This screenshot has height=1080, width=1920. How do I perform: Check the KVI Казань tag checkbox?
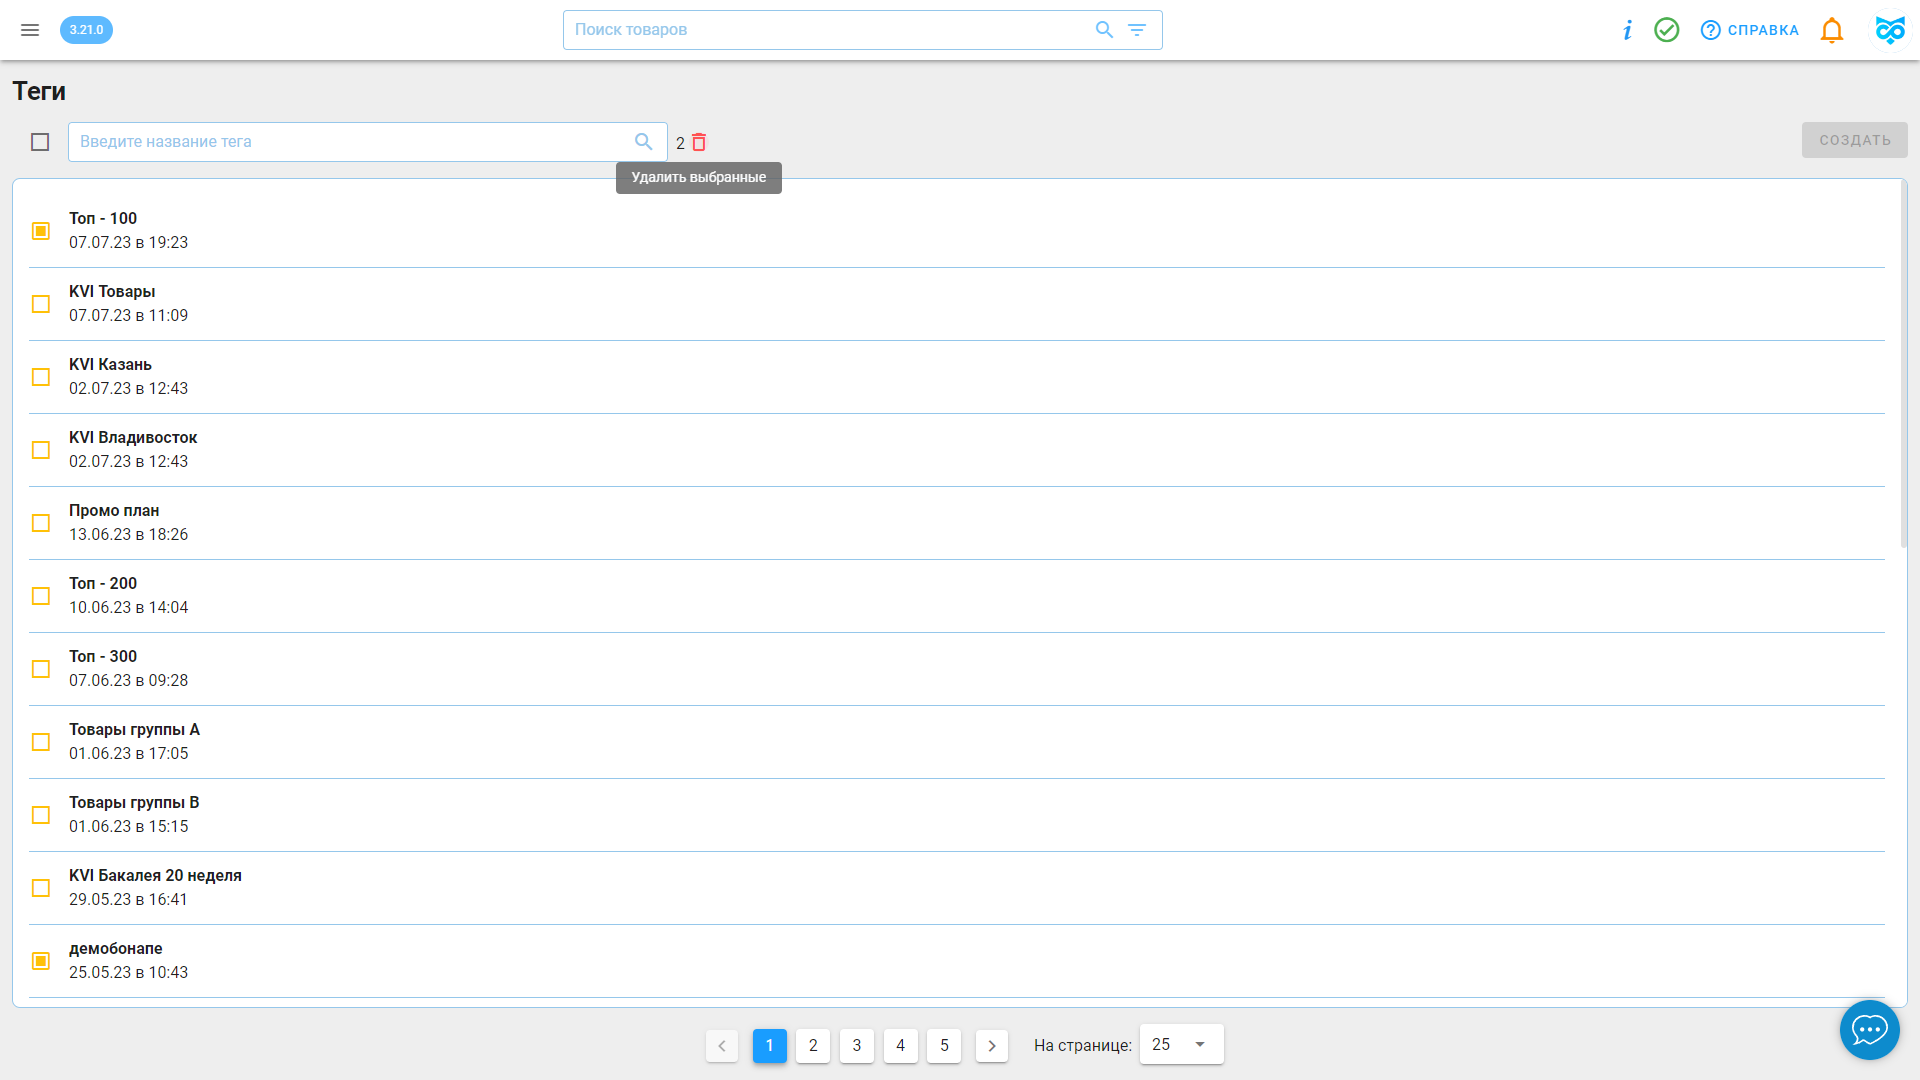pyautogui.click(x=41, y=377)
